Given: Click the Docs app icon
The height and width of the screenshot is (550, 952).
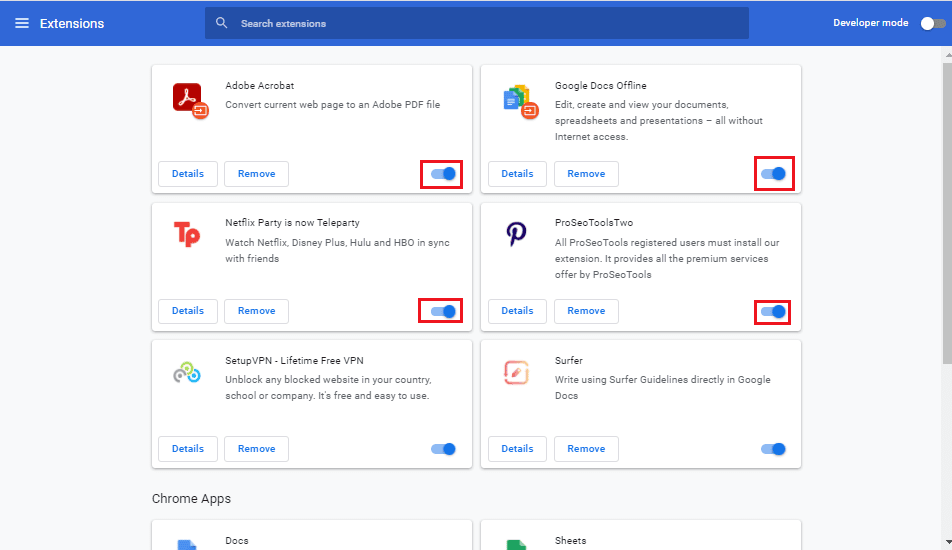Looking at the screenshot, I should click(x=187, y=545).
